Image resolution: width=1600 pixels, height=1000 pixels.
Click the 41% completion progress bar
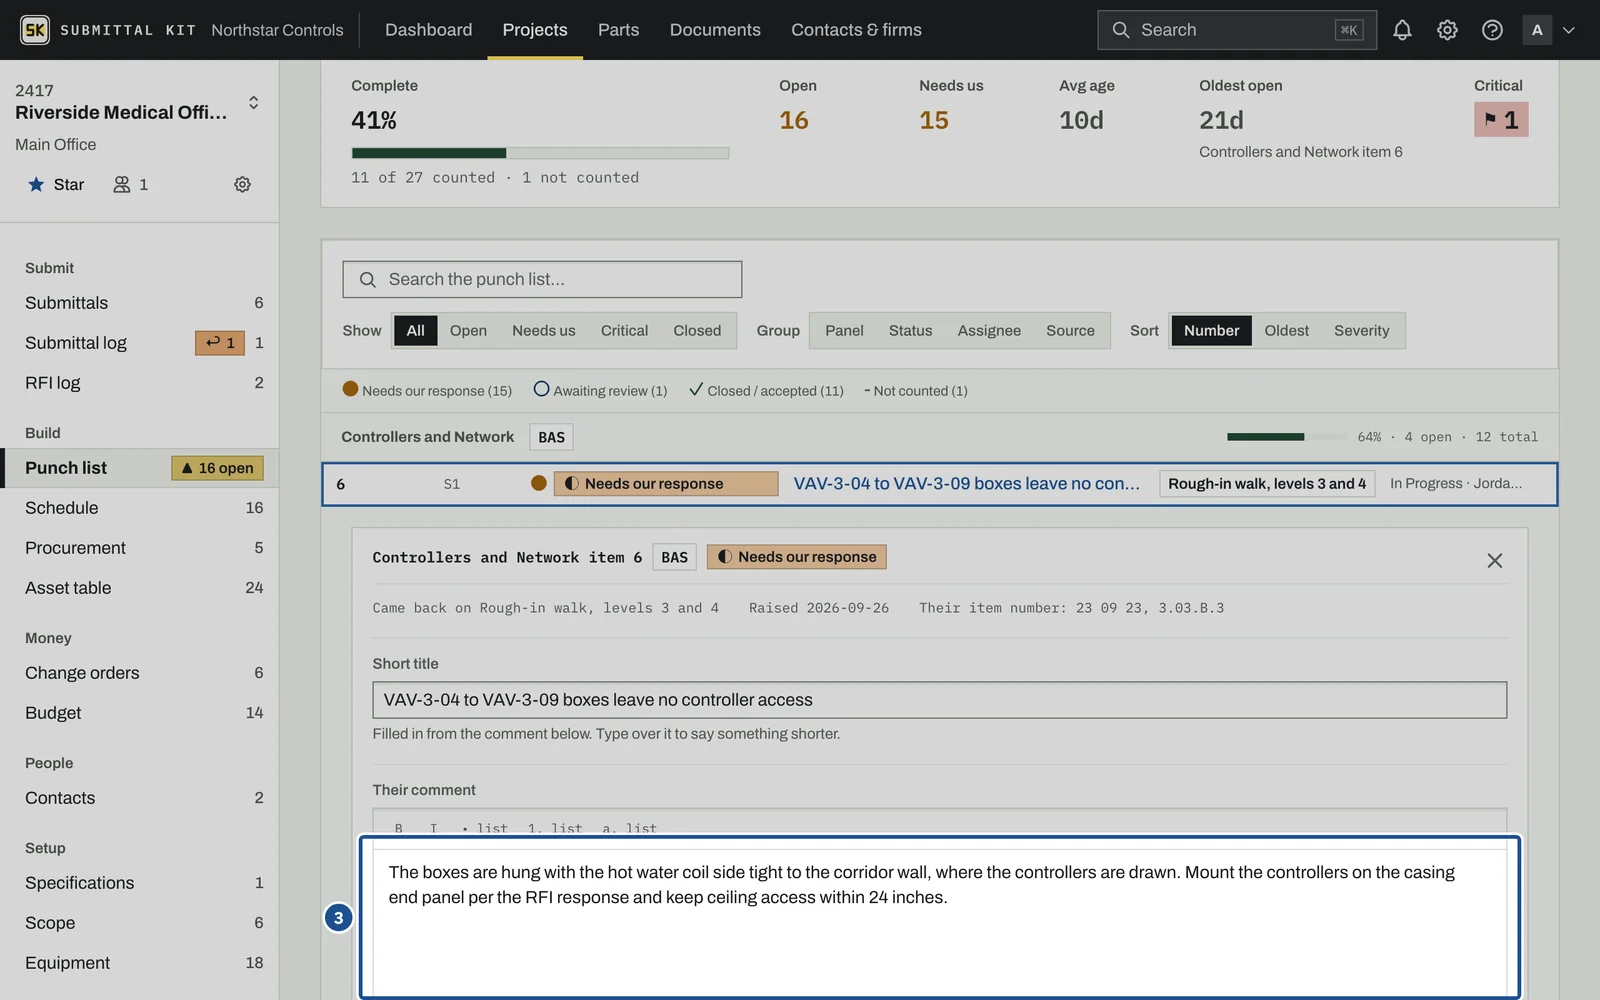click(x=540, y=153)
